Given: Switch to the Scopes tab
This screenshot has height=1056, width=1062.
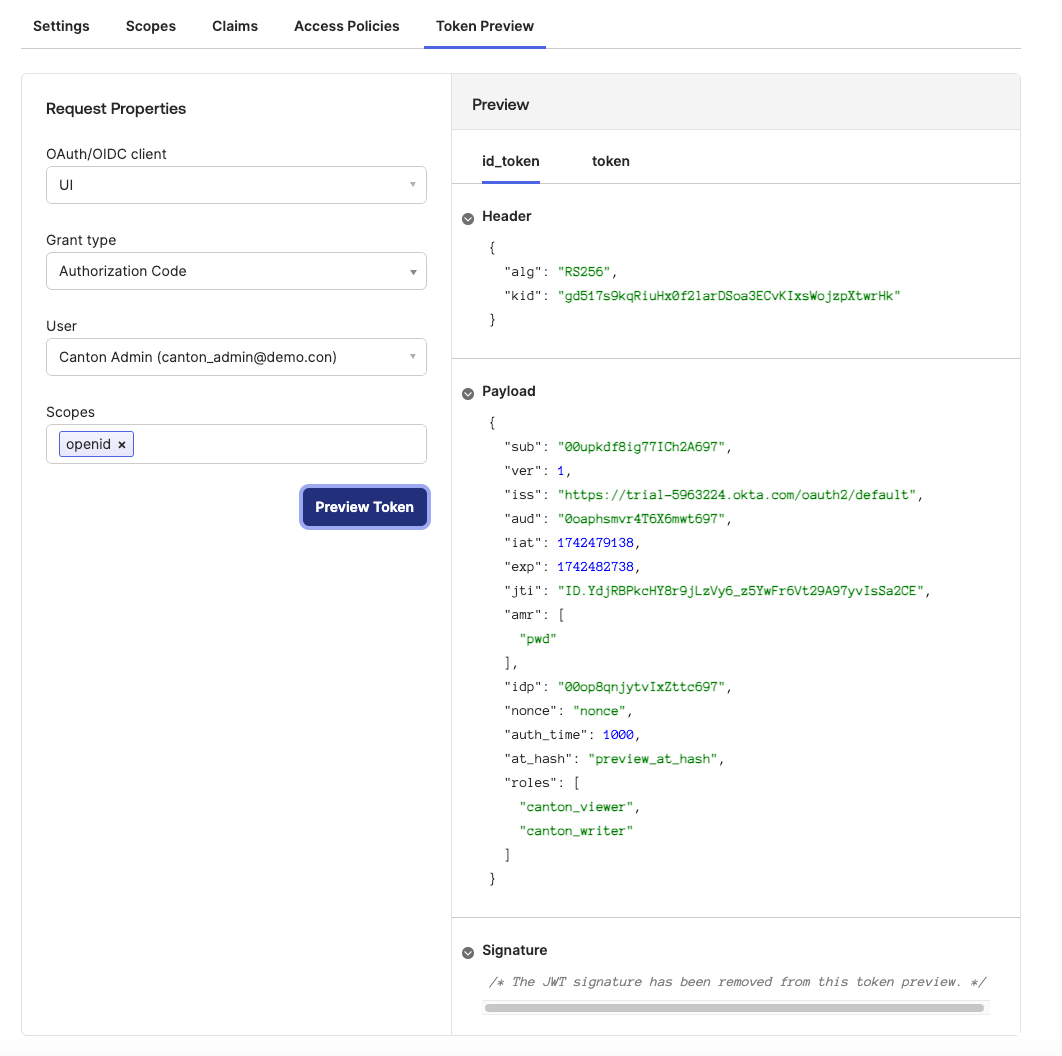Looking at the screenshot, I should [x=151, y=26].
